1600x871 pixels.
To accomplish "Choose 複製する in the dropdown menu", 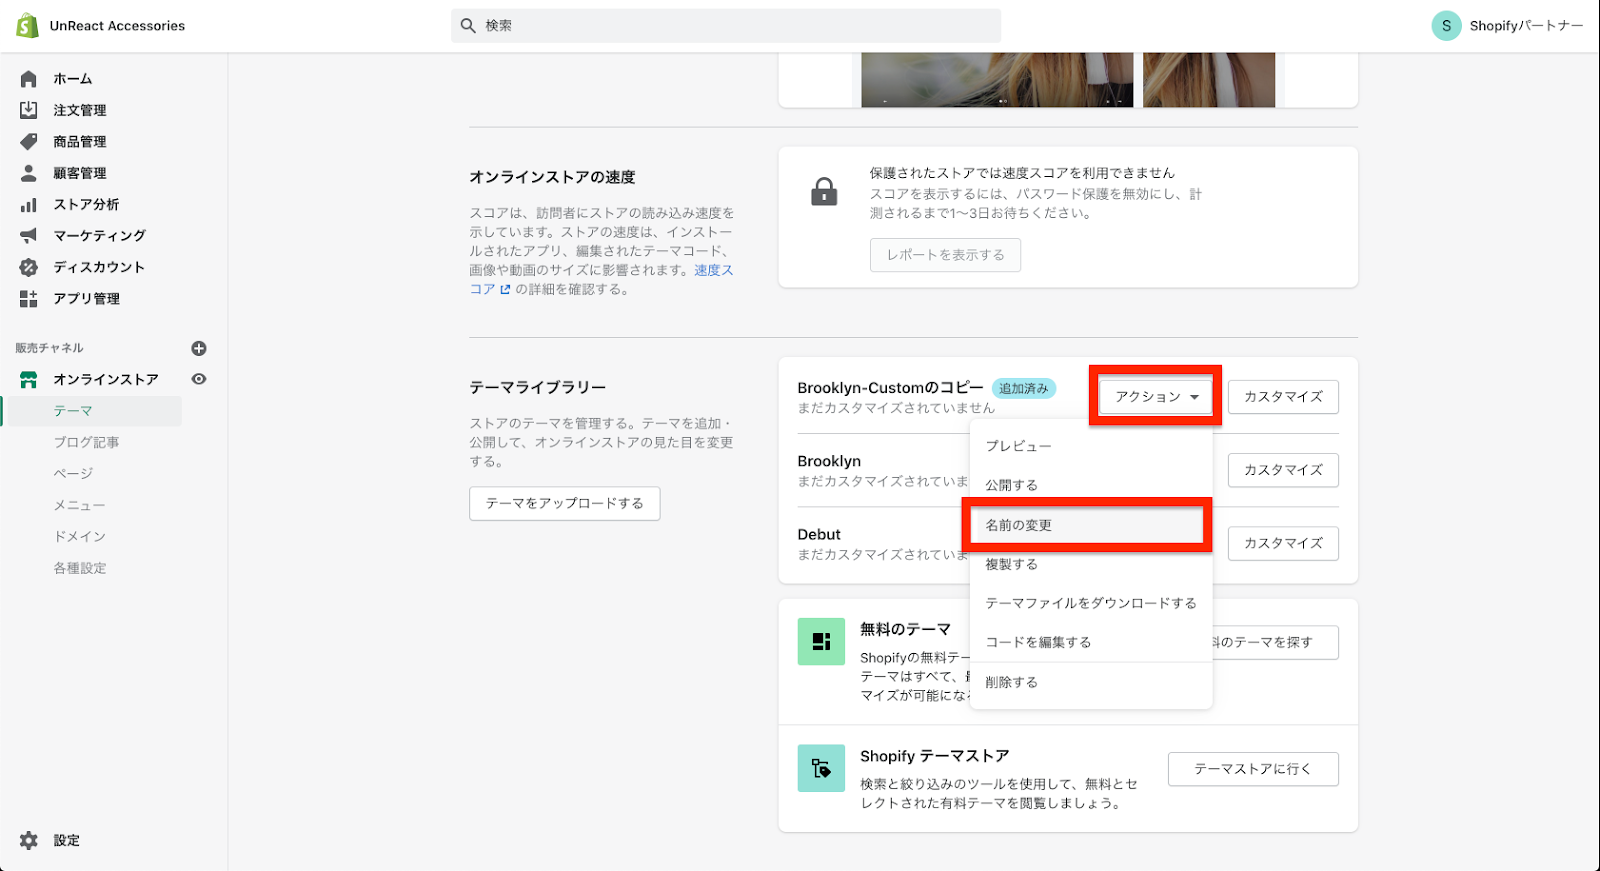I will 1011,564.
